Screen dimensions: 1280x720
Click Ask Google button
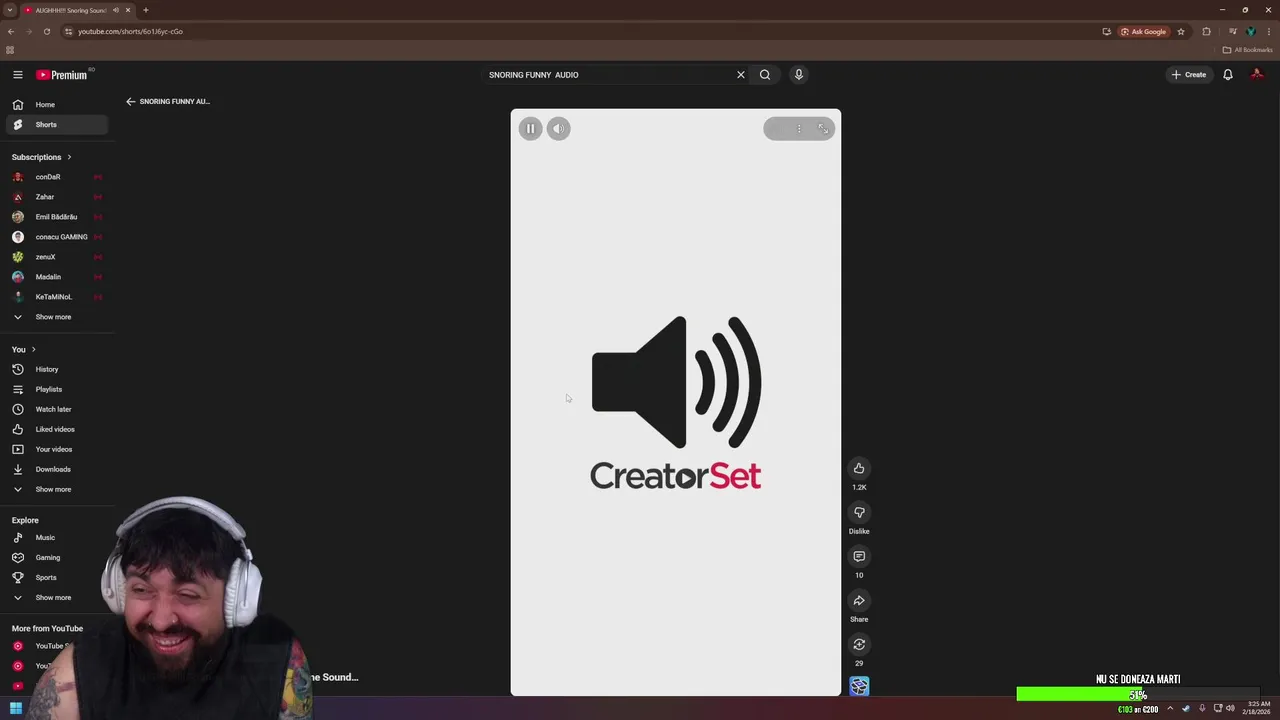[x=1144, y=31]
